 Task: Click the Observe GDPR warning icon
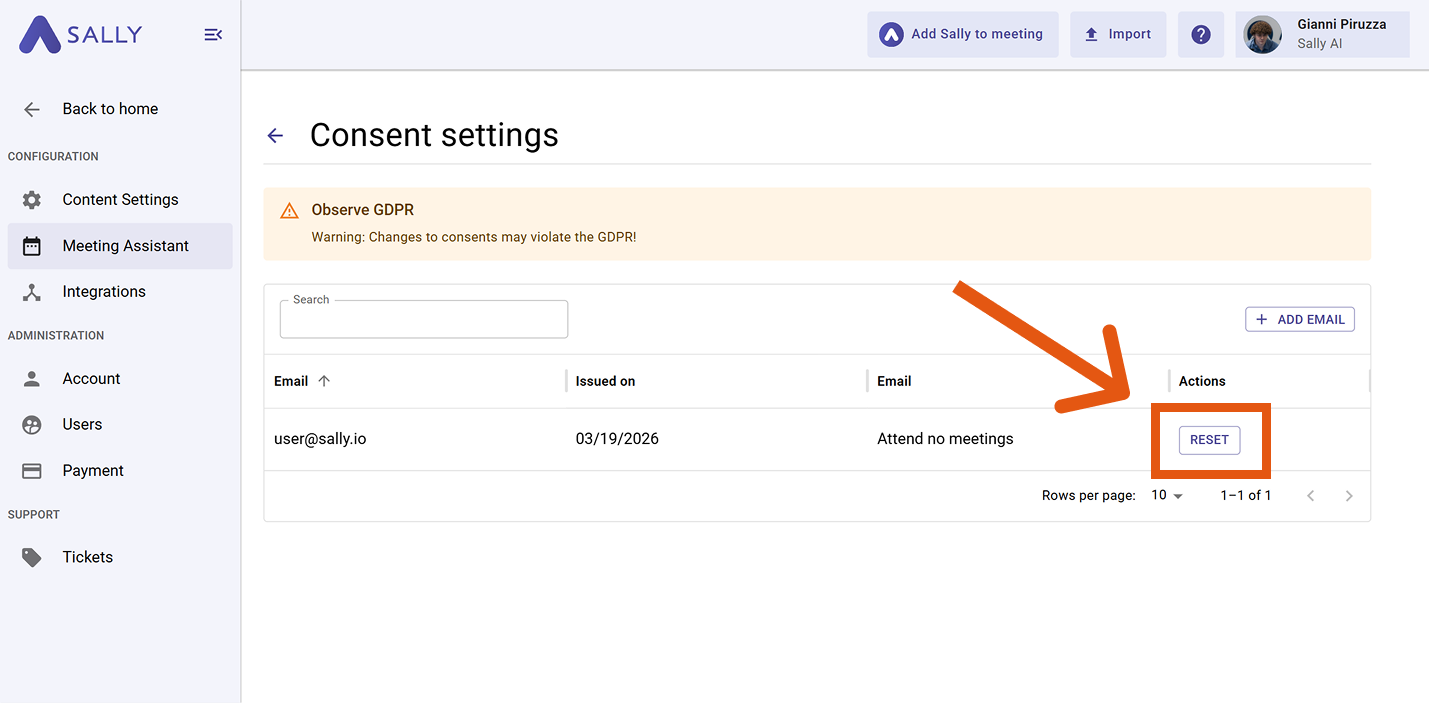tap(289, 211)
